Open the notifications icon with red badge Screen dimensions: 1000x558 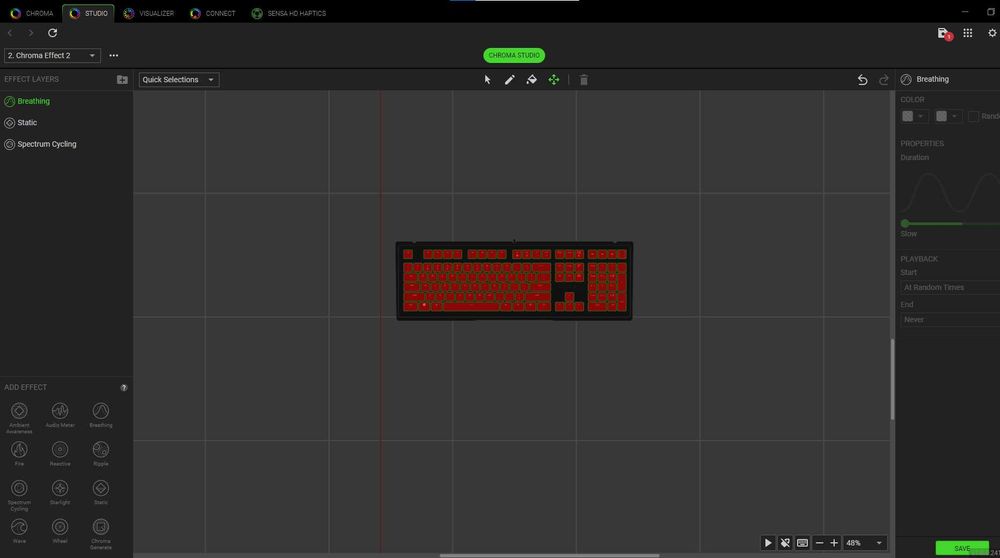(944, 33)
